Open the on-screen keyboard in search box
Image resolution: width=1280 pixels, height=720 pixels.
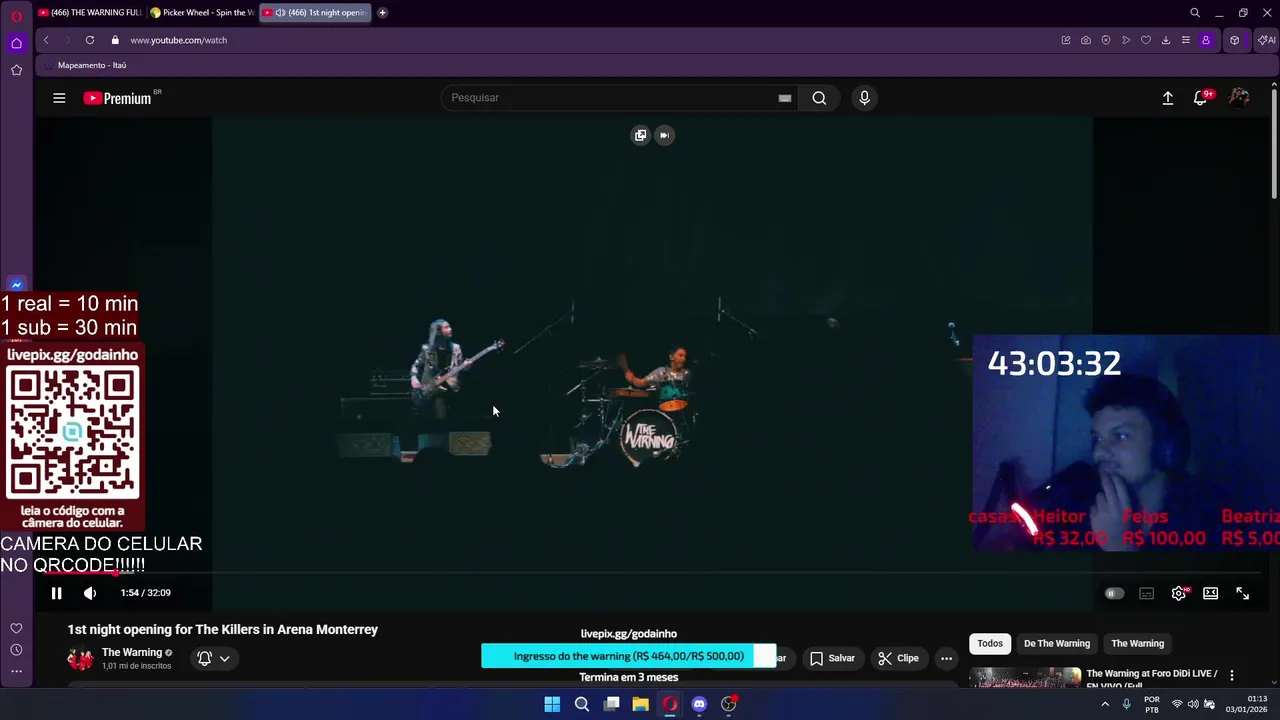[785, 98]
